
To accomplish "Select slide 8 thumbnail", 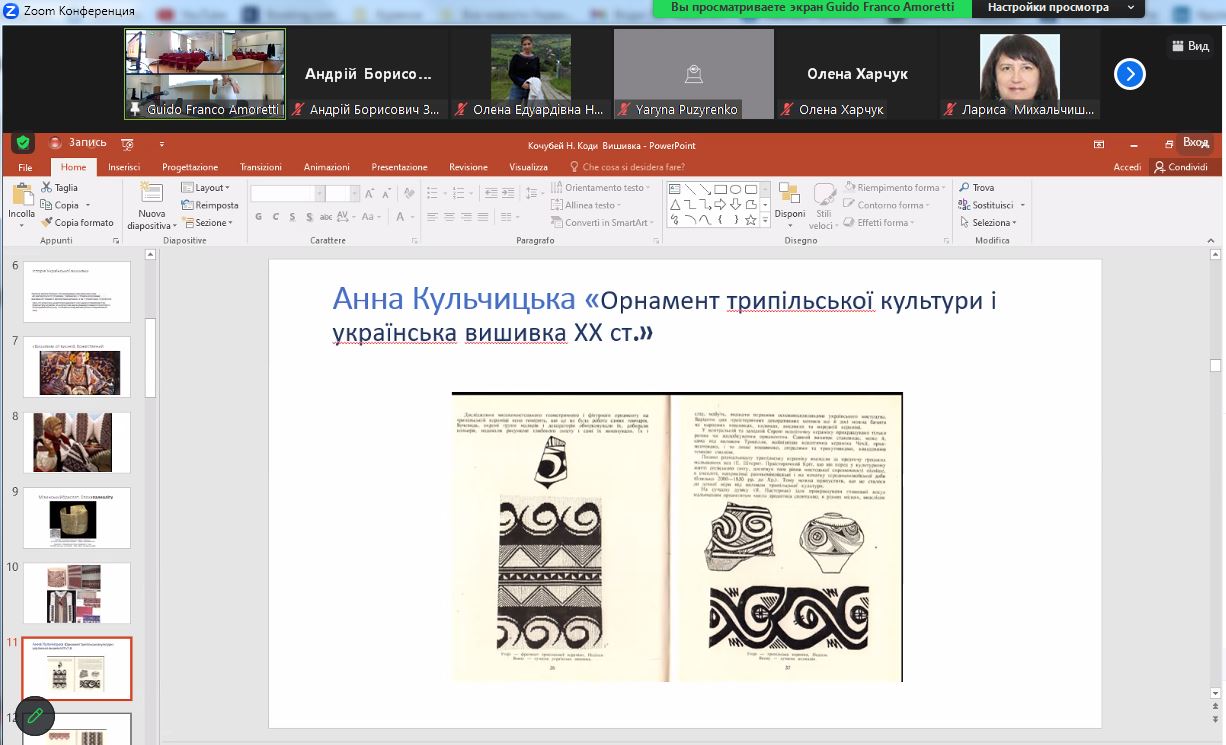I will point(77,442).
